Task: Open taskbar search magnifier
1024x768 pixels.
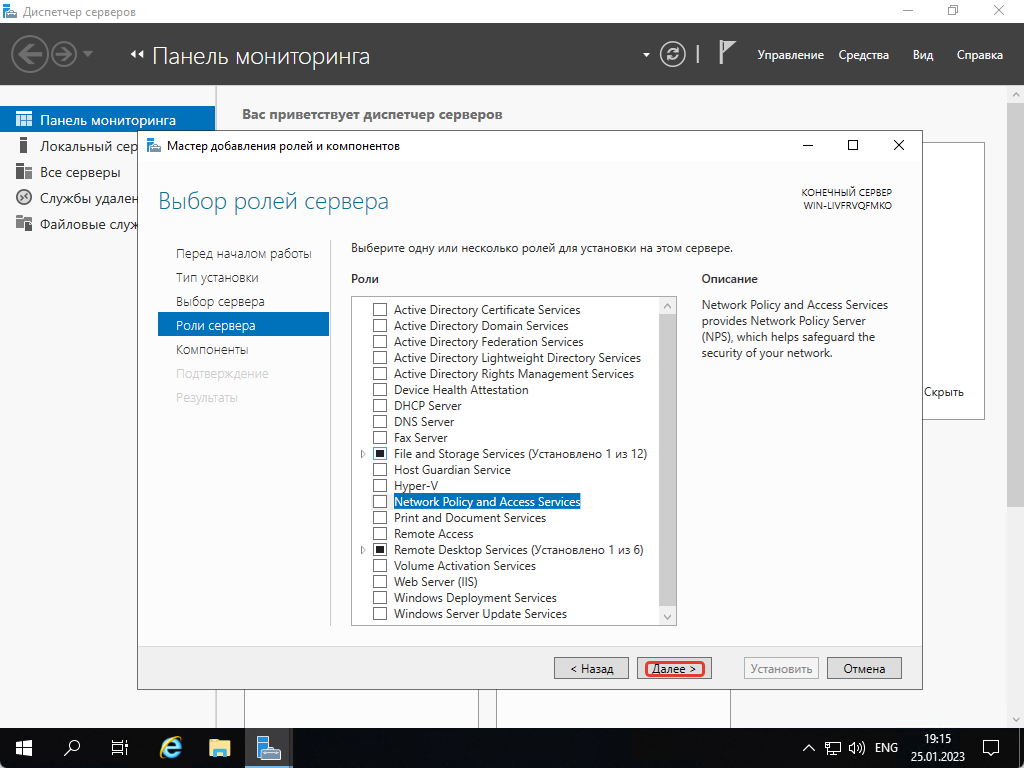Action: coord(72,748)
